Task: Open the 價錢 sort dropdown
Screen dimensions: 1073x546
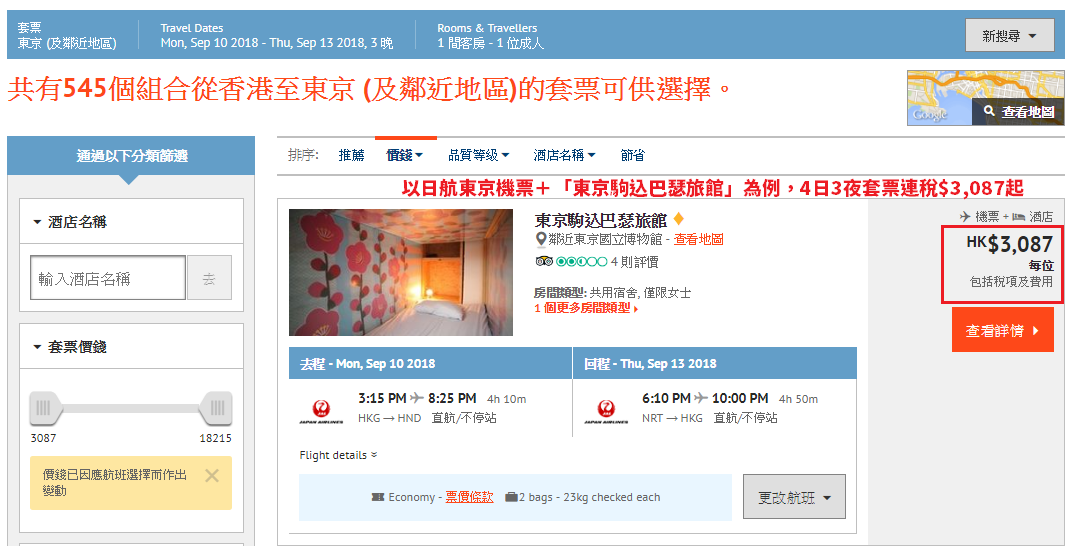Action: pyautogui.click(x=404, y=155)
